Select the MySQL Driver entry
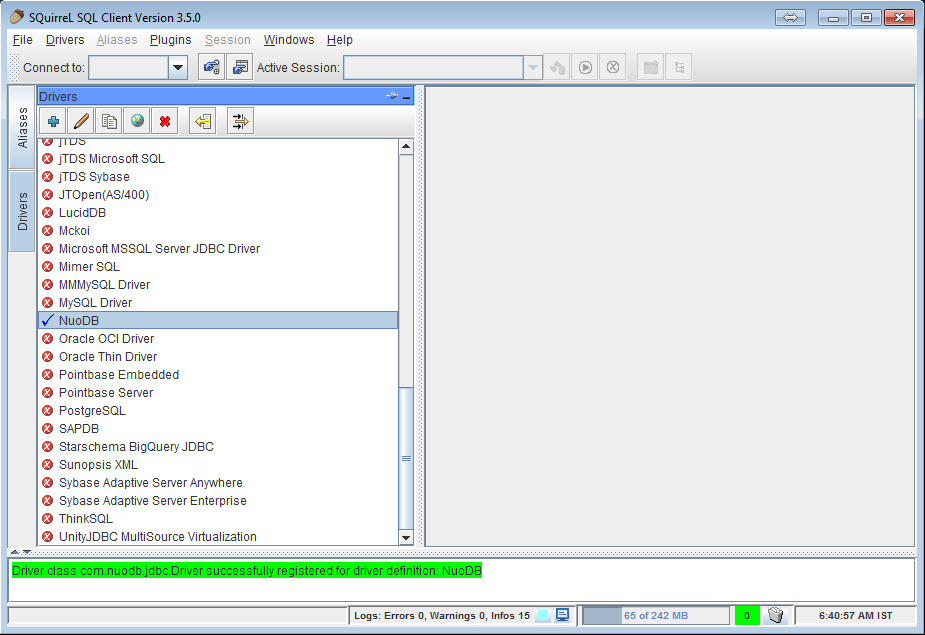 point(218,303)
